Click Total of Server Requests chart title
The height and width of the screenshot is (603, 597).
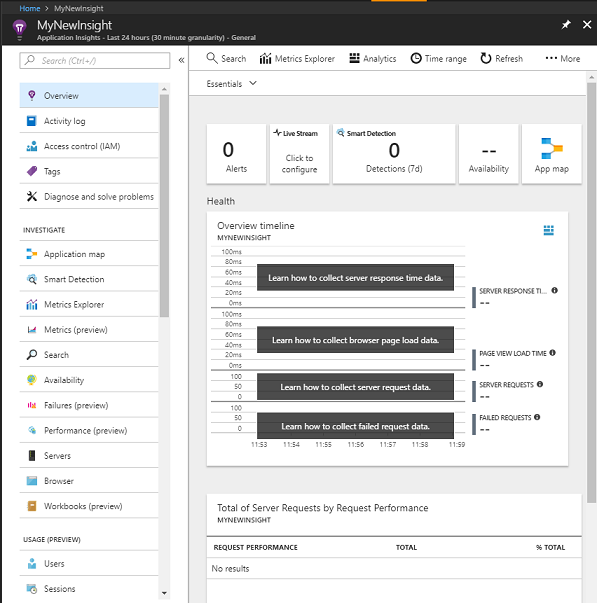322,508
